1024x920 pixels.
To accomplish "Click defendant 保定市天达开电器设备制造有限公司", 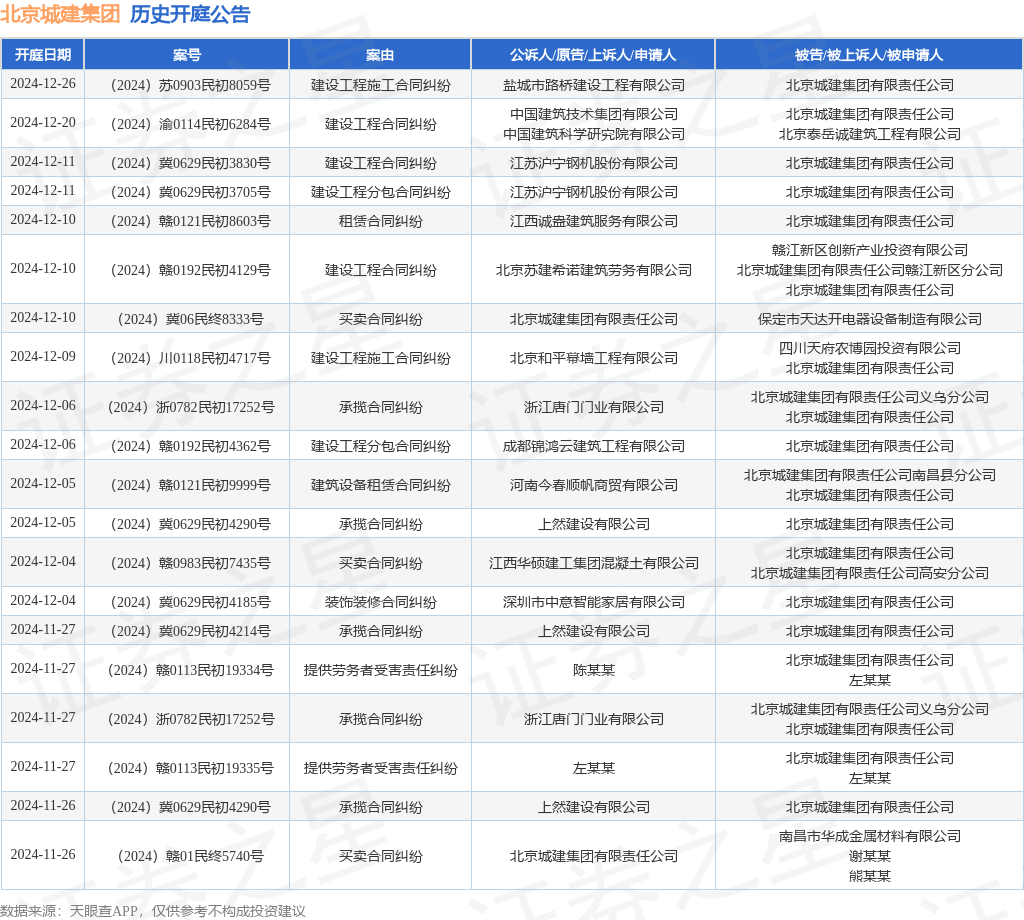I will click(x=869, y=319).
